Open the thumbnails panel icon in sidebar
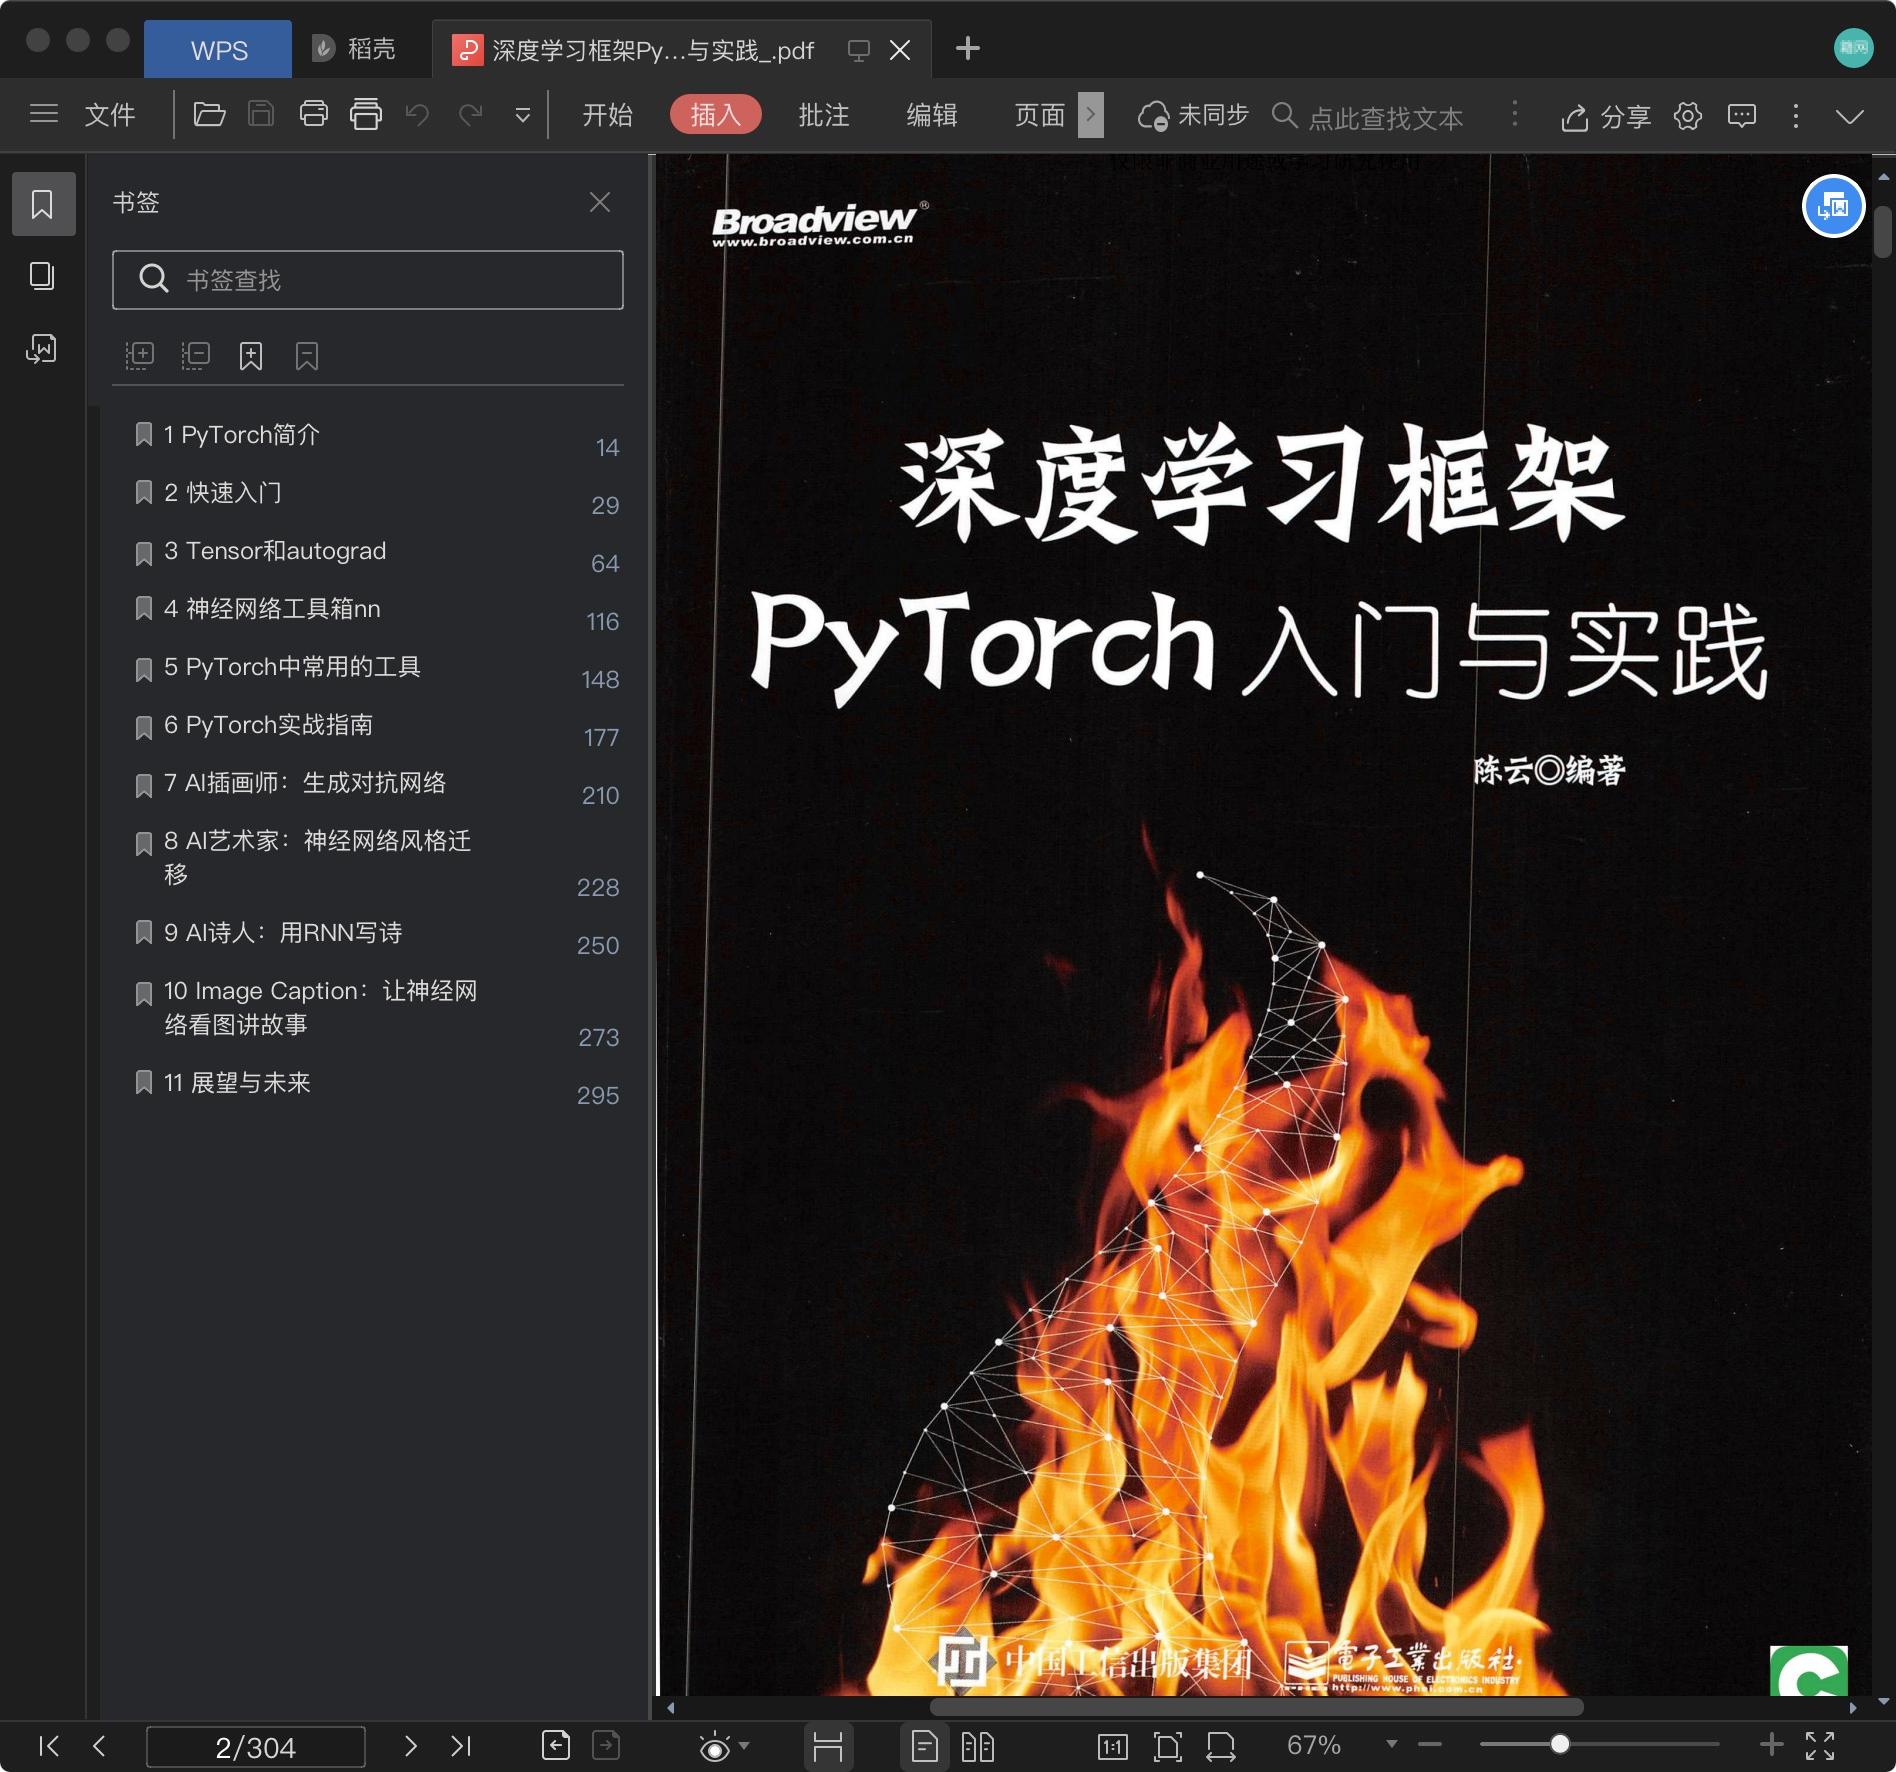Image resolution: width=1896 pixels, height=1772 pixels. tap(42, 276)
